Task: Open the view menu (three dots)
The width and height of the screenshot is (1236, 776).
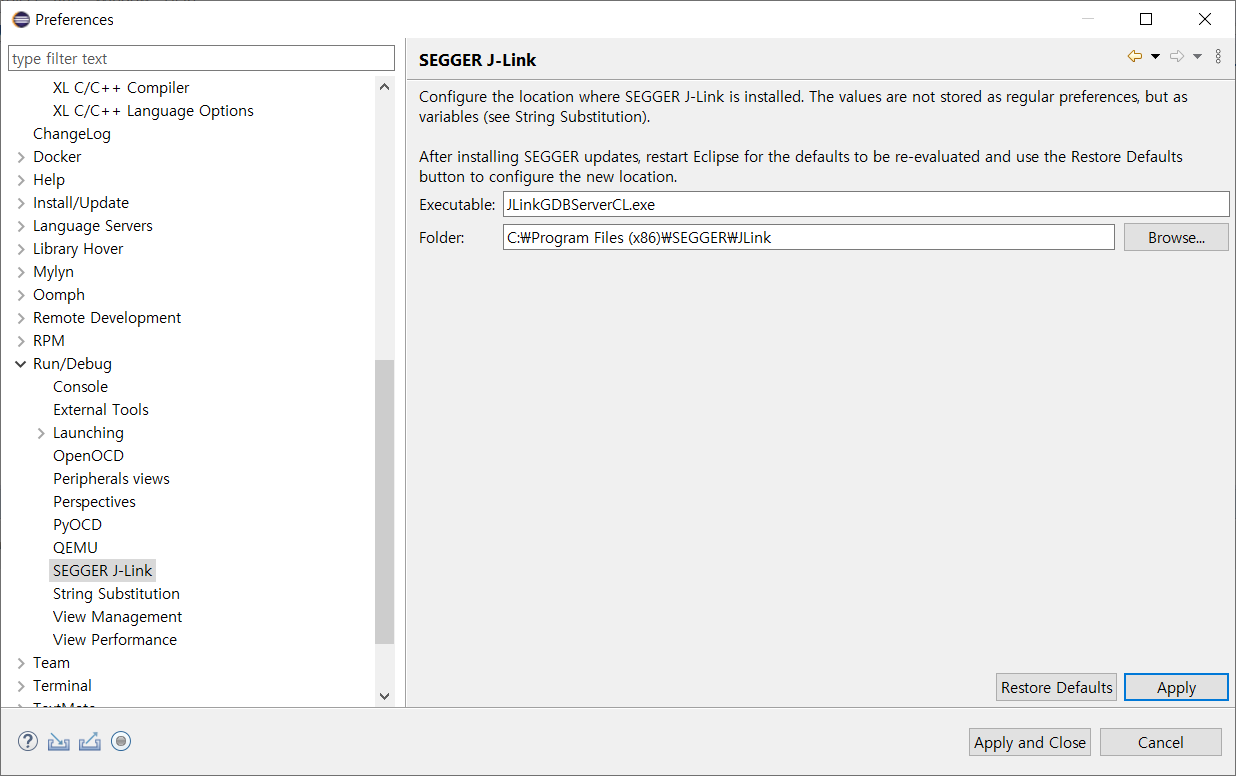Action: tap(1218, 56)
